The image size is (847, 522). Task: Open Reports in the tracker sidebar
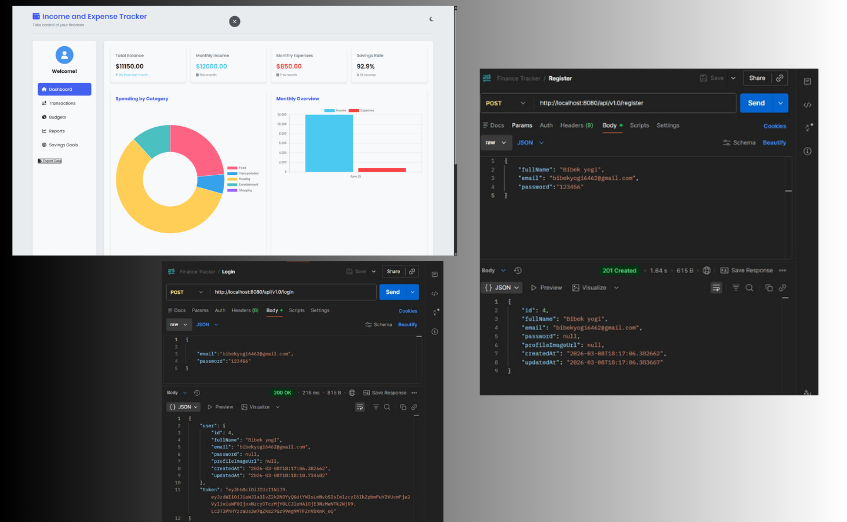pyautogui.click(x=53, y=131)
